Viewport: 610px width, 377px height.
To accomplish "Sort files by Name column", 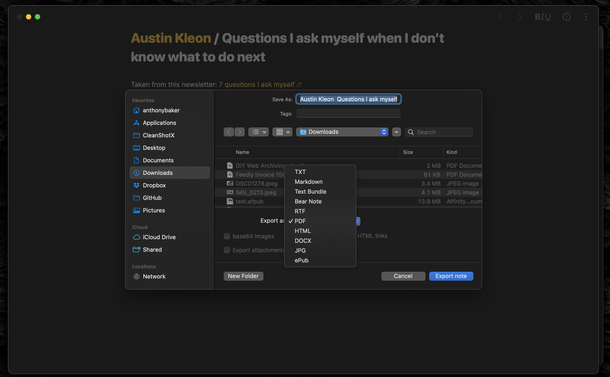I will pos(242,152).
